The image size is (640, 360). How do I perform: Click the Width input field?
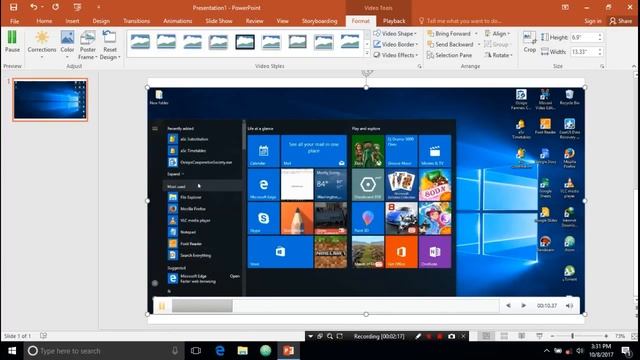584,52
